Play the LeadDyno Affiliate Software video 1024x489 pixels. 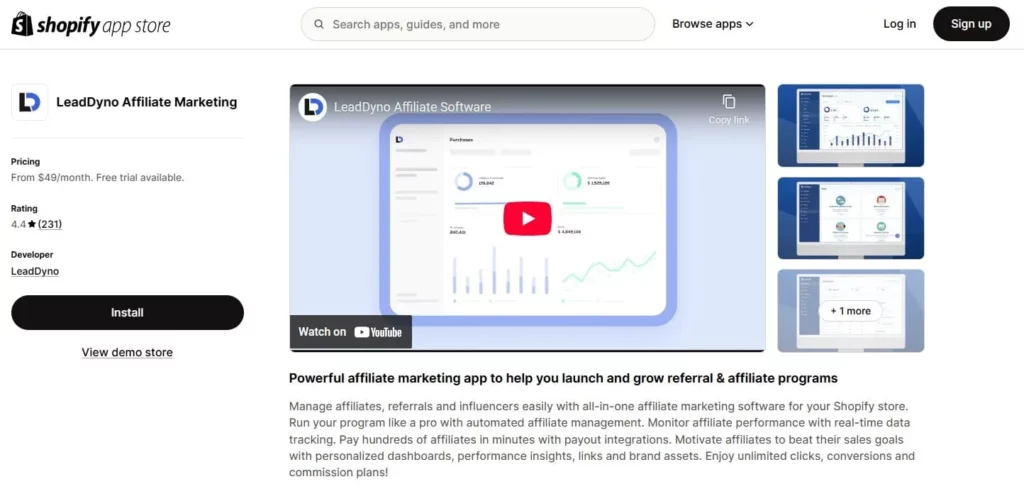tap(527, 219)
